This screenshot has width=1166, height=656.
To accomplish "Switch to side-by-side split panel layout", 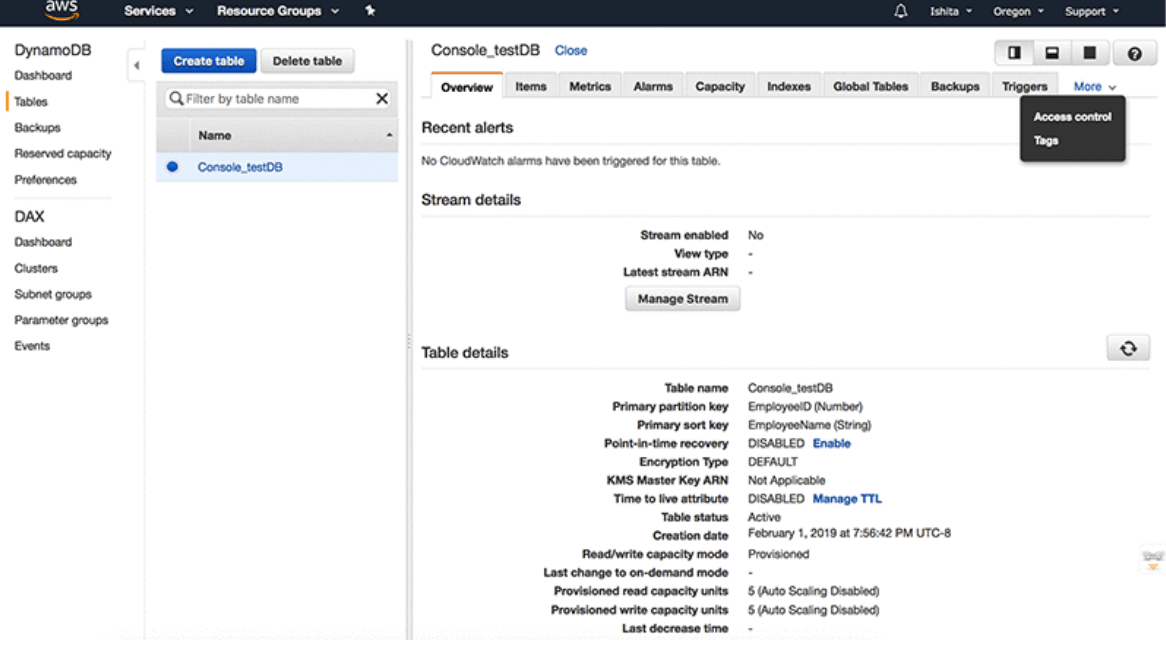I will point(1014,53).
